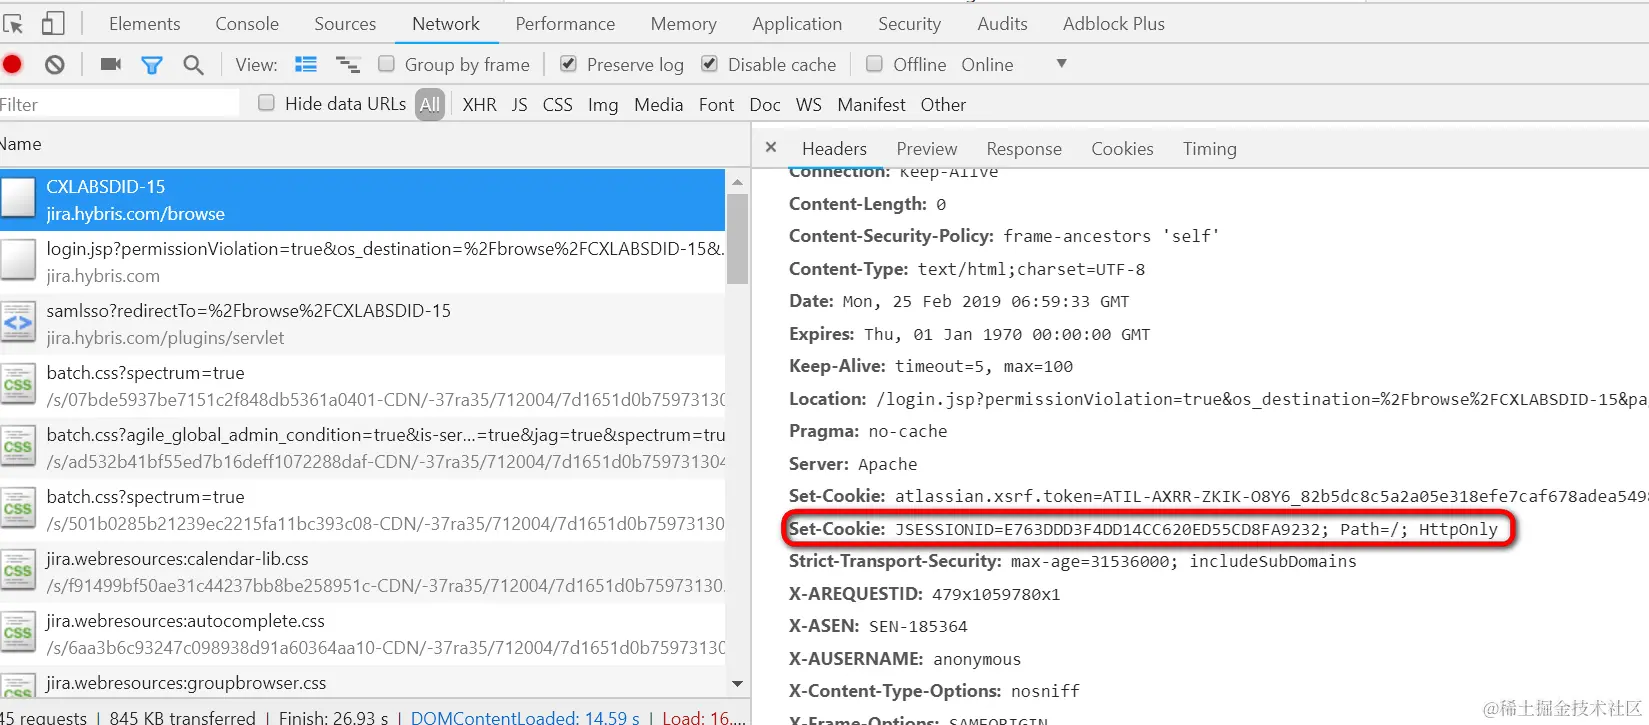The image size is (1649, 725).
Task: Select batch.css?agile_global_admin_condition request row
Action: click(x=362, y=447)
